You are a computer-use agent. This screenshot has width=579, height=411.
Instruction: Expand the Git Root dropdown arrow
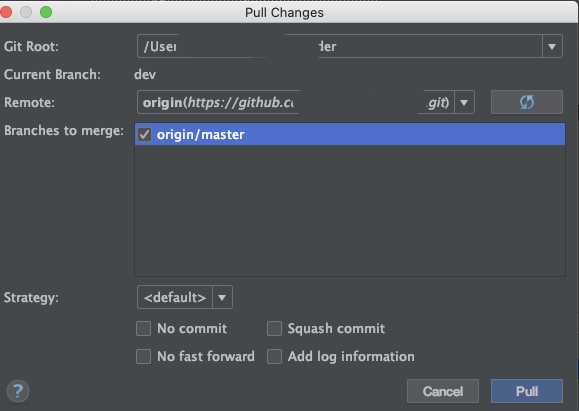[552, 47]
